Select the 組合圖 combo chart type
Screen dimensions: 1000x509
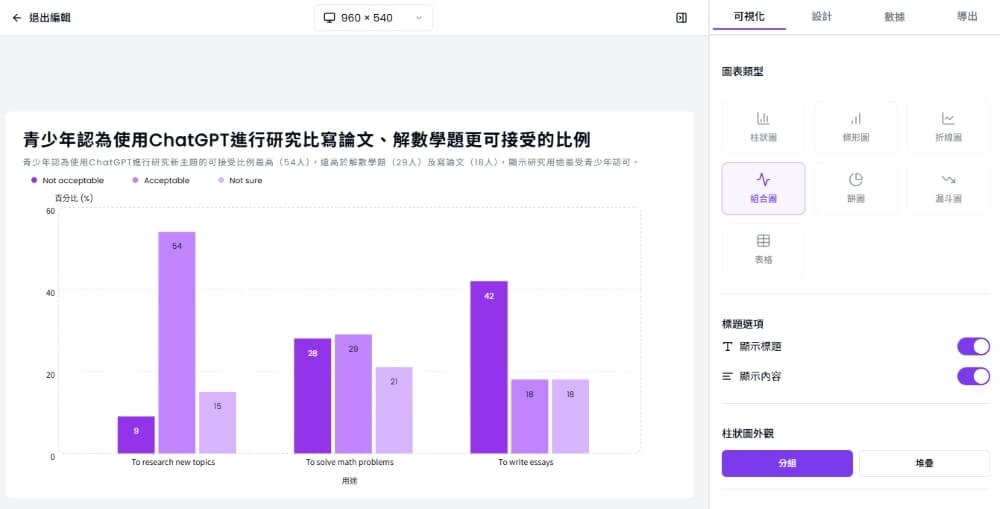[762, 188]
